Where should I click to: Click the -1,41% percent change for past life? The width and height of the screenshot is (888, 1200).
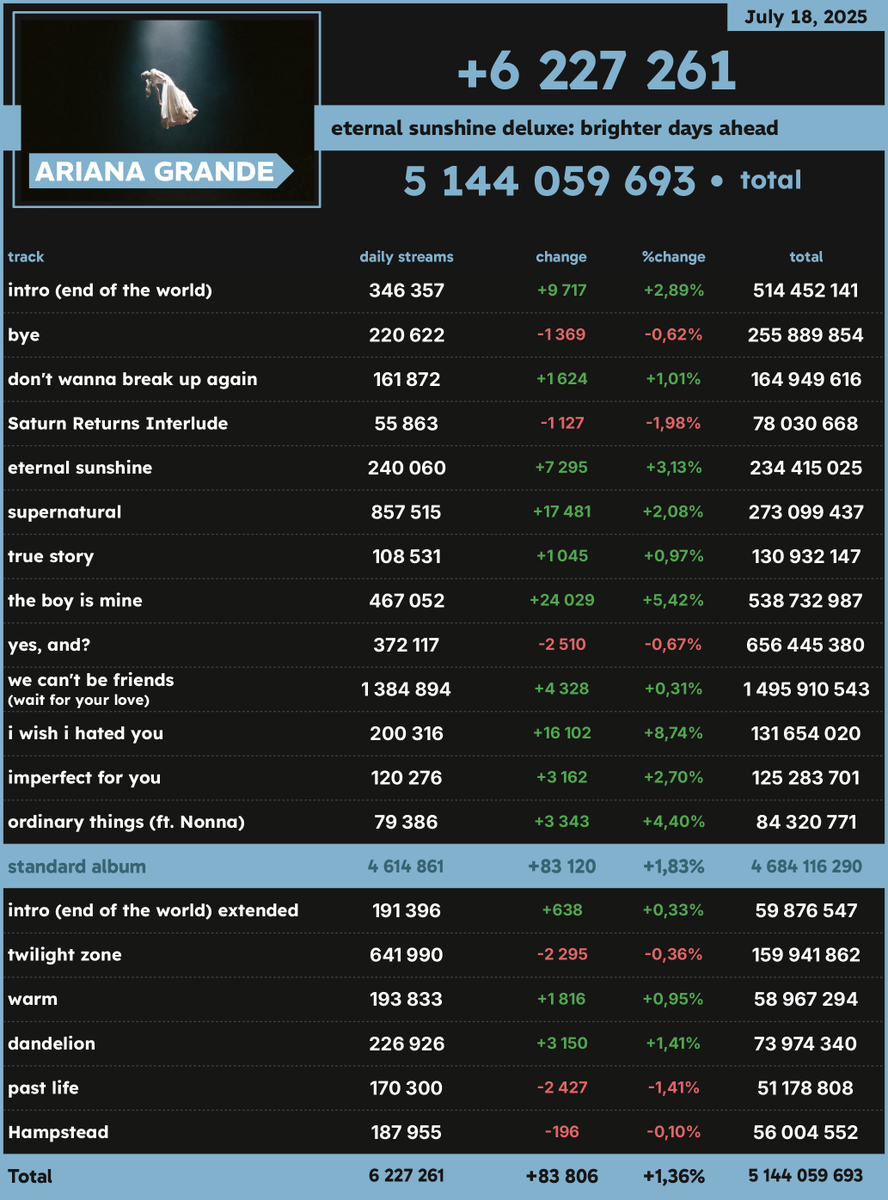click(673, 1088)
